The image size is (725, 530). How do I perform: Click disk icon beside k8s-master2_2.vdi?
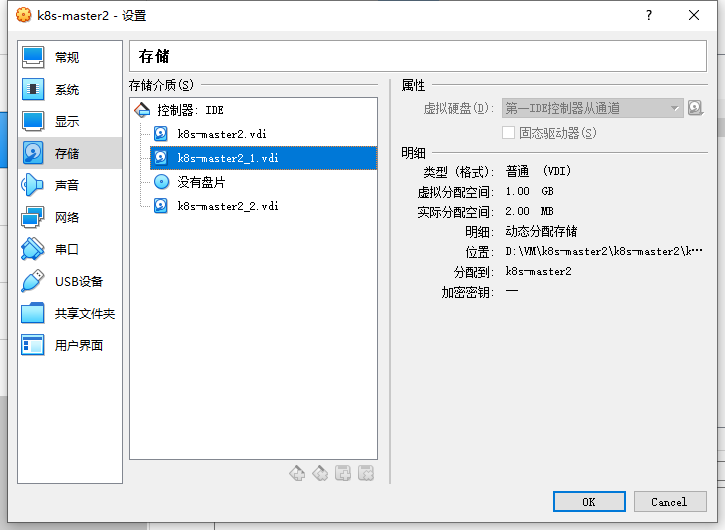coord(161,206)
